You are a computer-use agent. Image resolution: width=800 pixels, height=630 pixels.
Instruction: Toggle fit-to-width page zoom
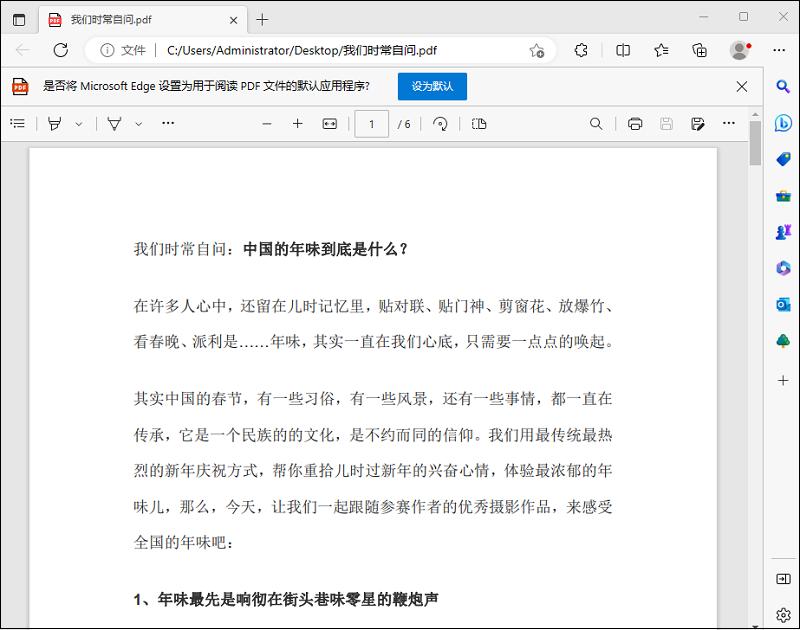pyautogui.click(x=331, y=124)
